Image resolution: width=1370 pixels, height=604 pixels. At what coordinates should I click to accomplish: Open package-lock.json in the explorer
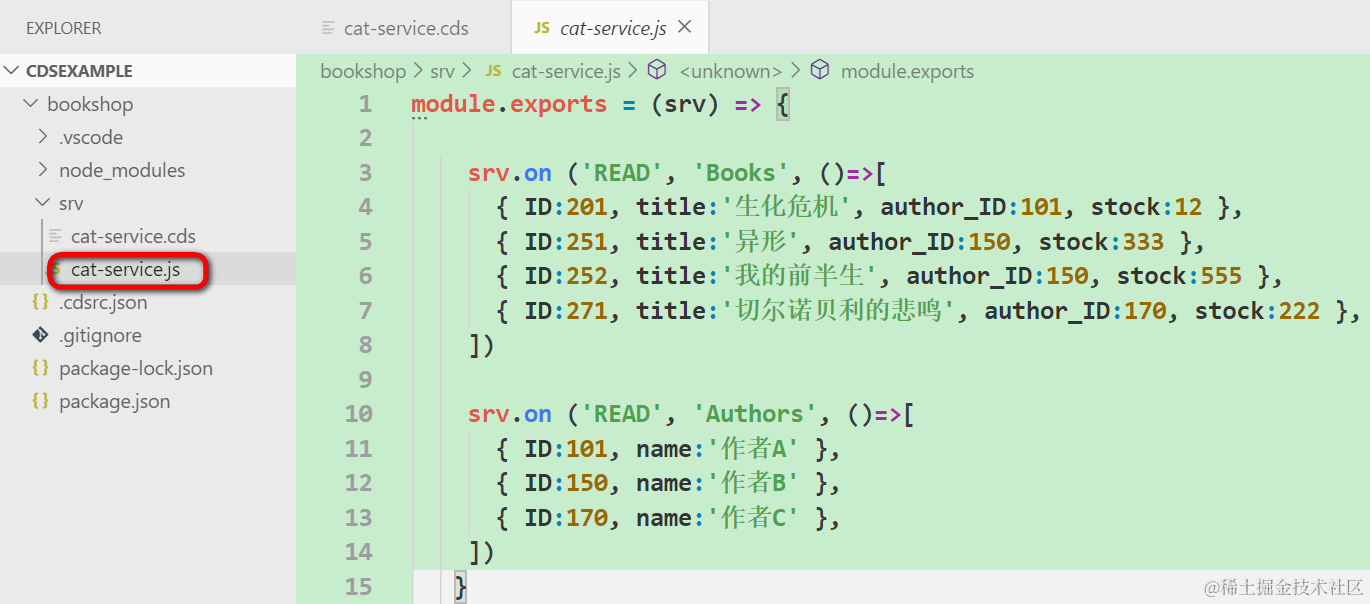[x=136, y=368]
